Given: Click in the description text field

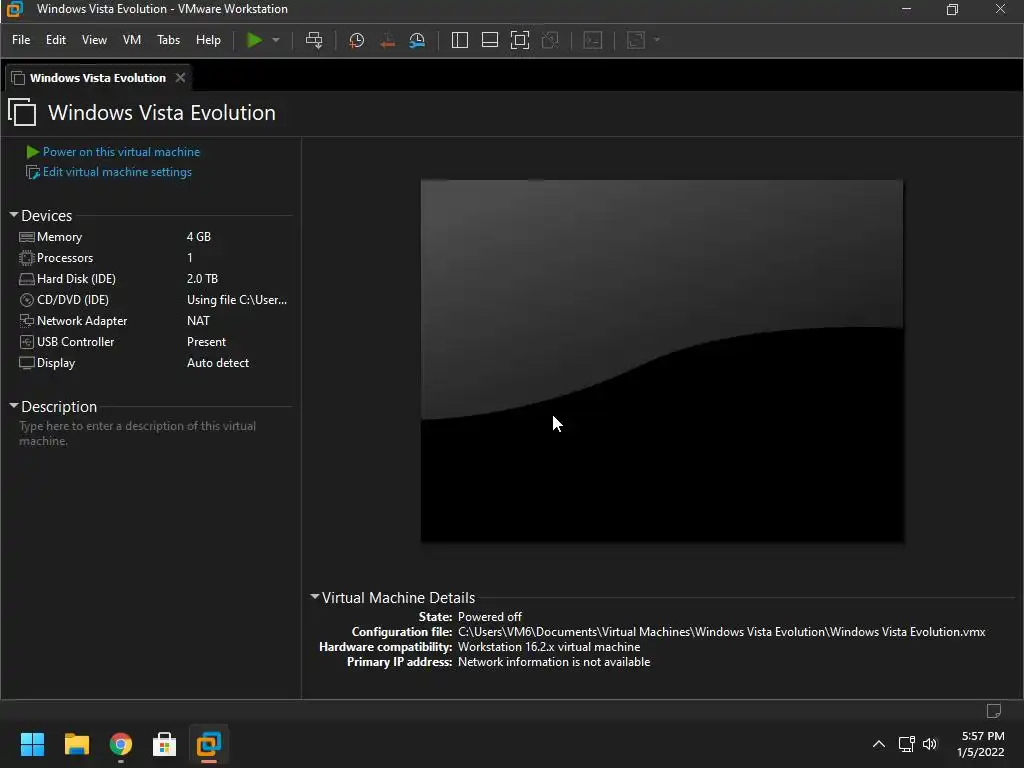Looking at the screenshot, I should coord(154,434).
